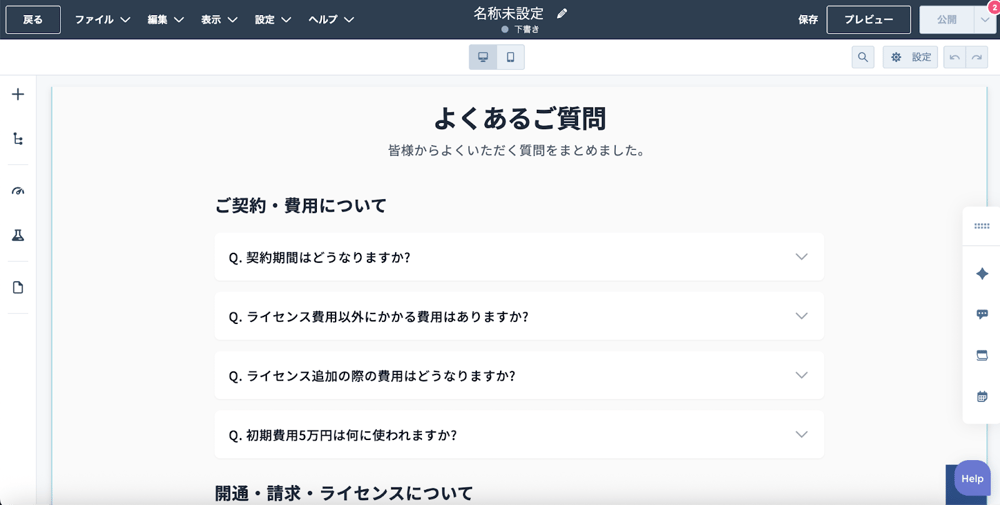
Task: Click the 戻る button
Action: point(33,20)
